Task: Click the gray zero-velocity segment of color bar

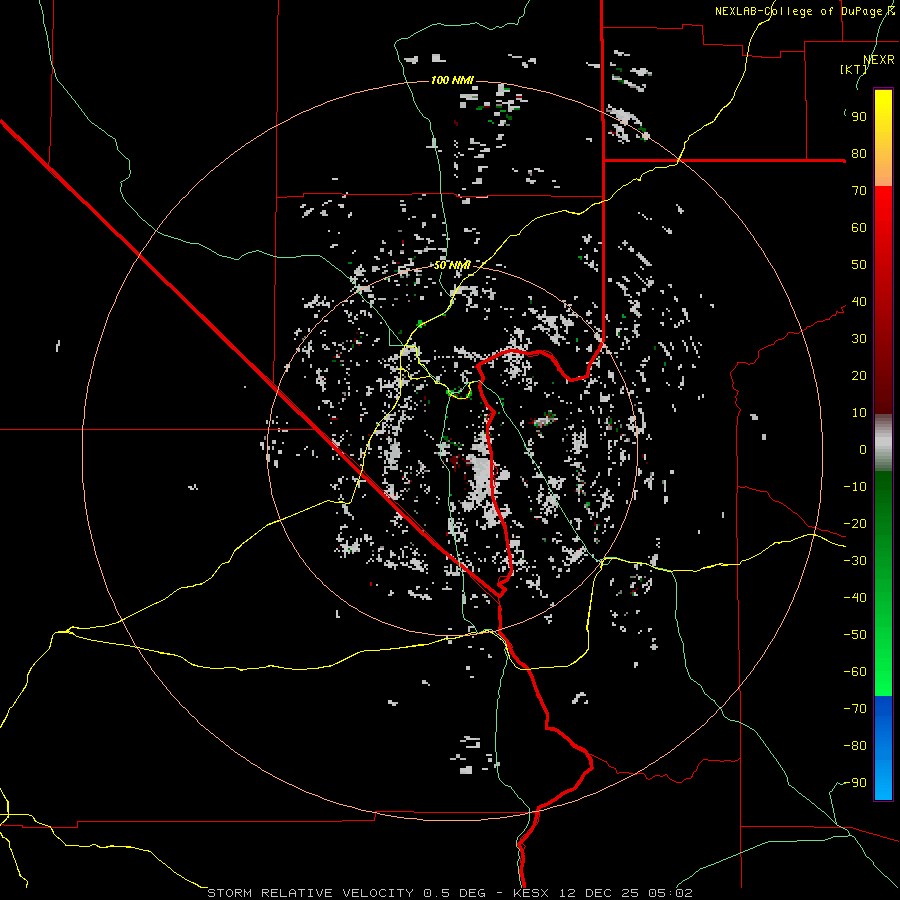Action: [x=883, y=443]
